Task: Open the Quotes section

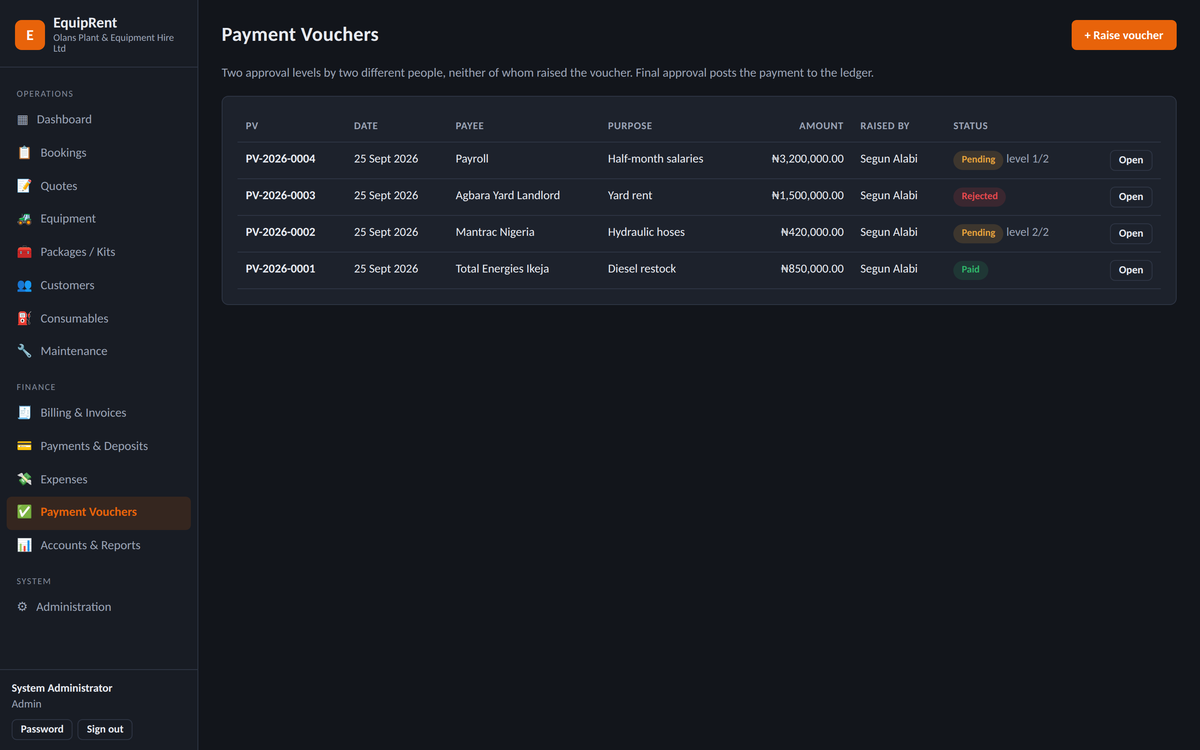Action: (x=98, y=186)
